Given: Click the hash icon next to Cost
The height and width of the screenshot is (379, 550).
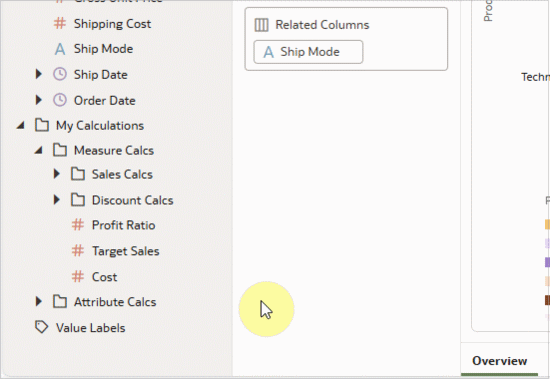Looking at the screenshot, I should click(x=78, y=277).
